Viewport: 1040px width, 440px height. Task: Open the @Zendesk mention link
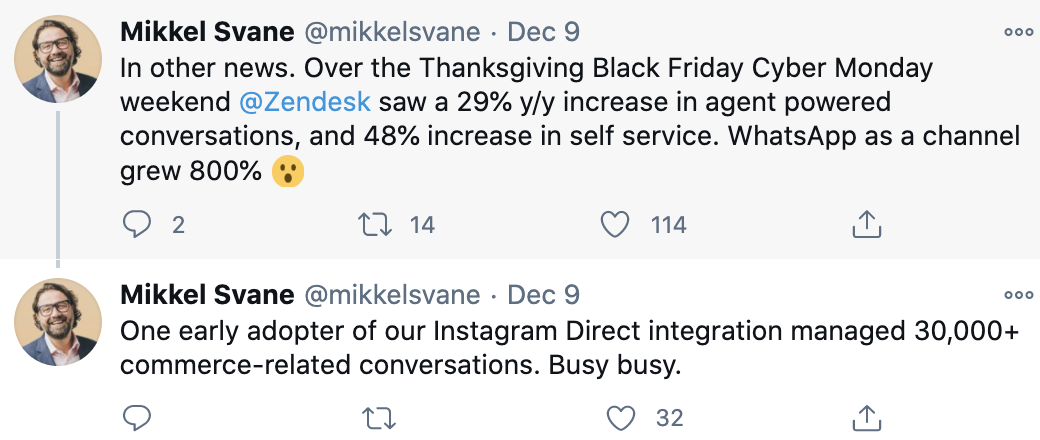coord(304,101)
